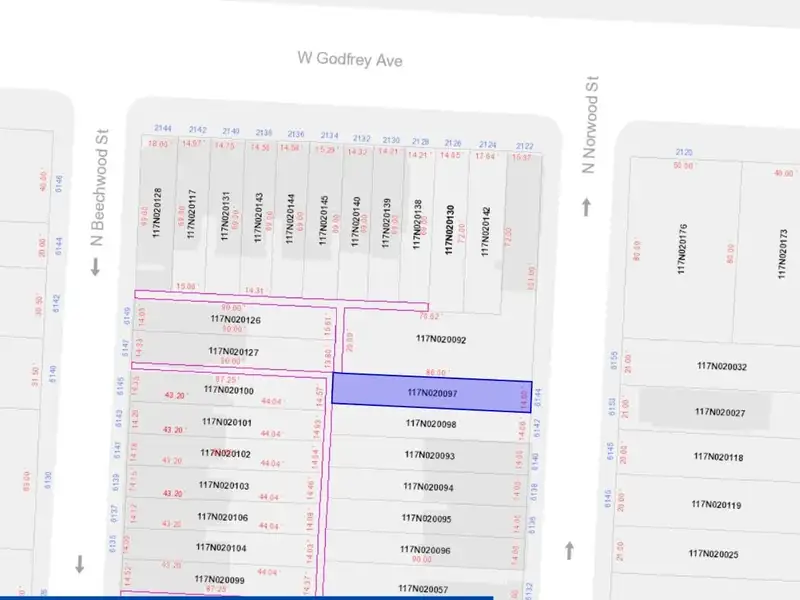The height and width of the screenshot is (600, 800).
Task: Select parcel 117N020145
Action: pos(323,220)
